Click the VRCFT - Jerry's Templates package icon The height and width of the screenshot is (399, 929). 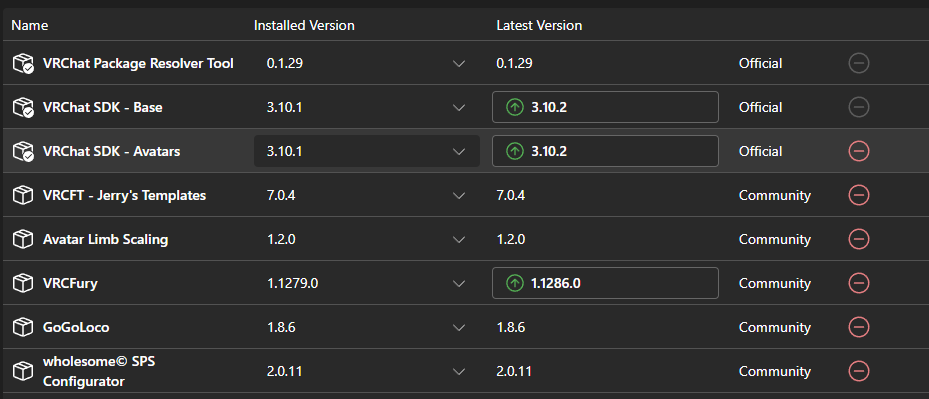pyautogui.click(x=23, y=195)
